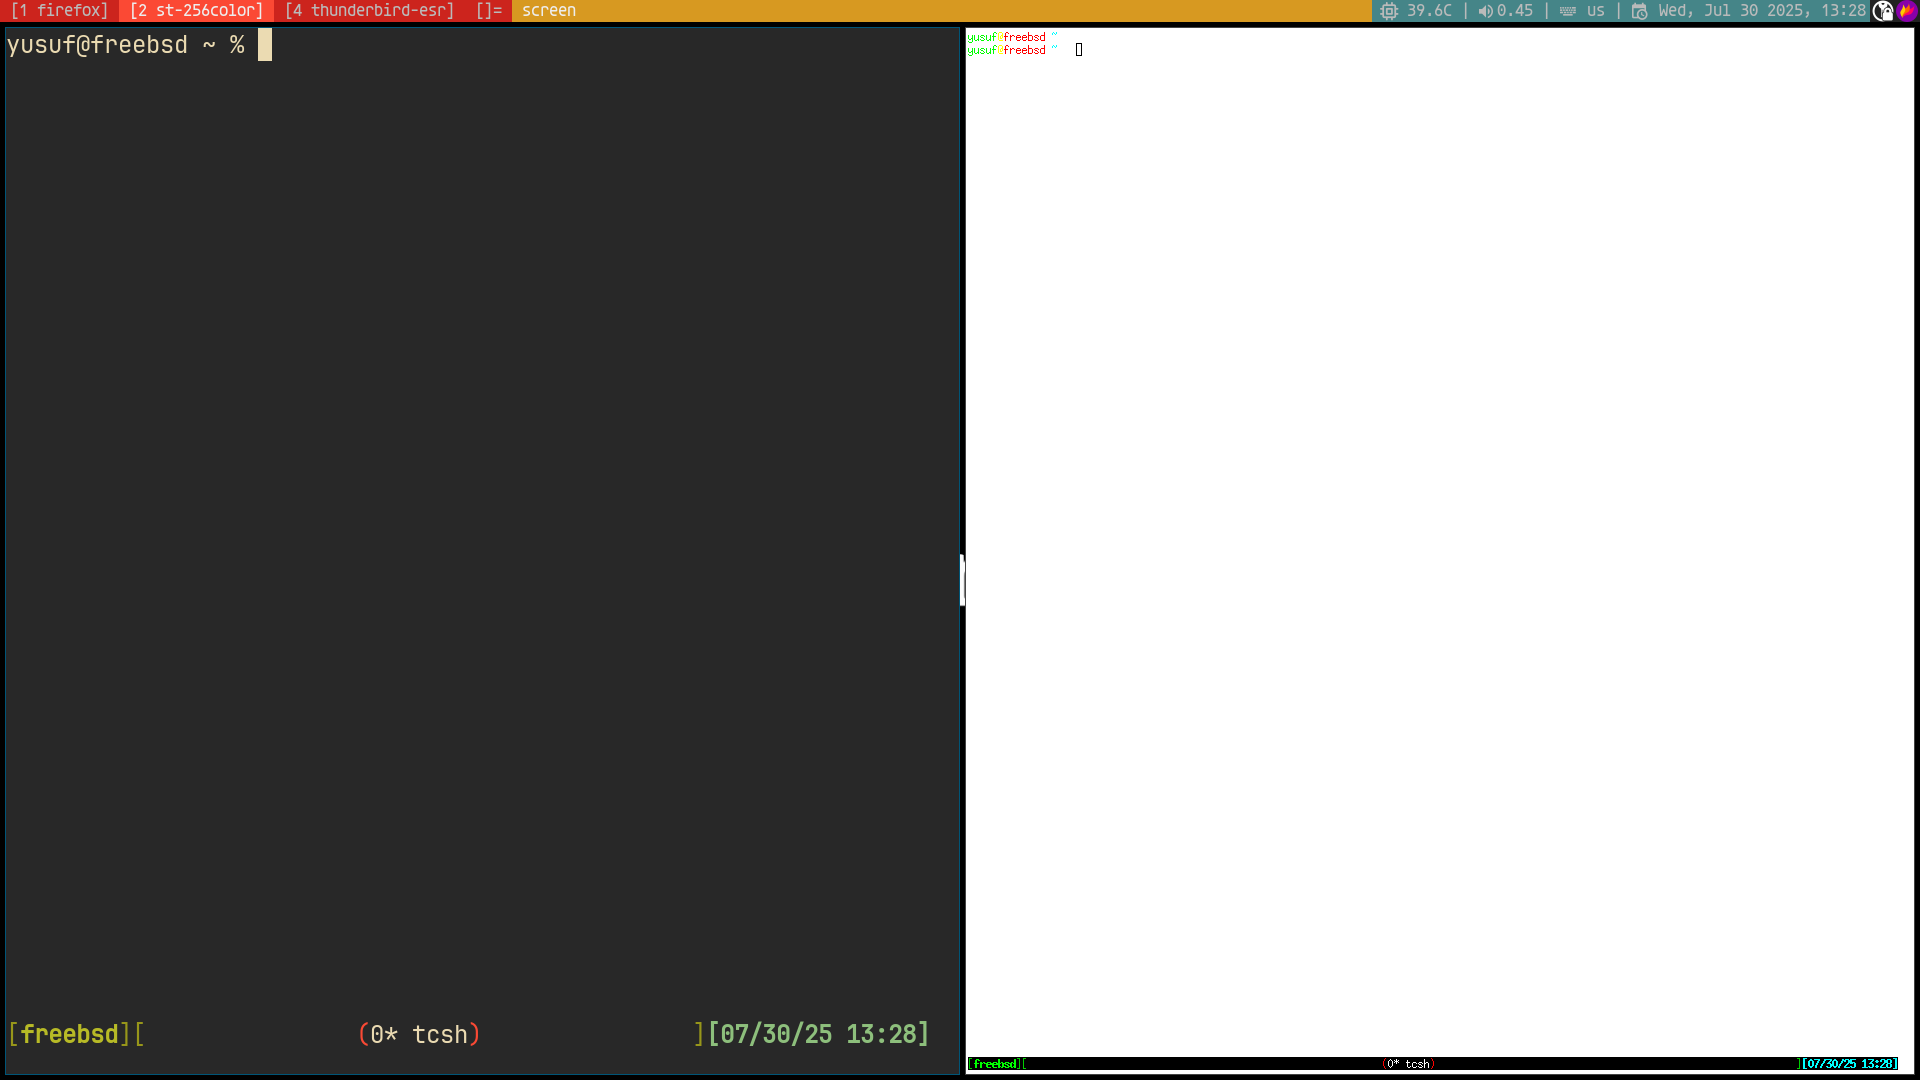Click the 'screen' window title in bar
This screenshot has width=1920, height=1080.
549,11
